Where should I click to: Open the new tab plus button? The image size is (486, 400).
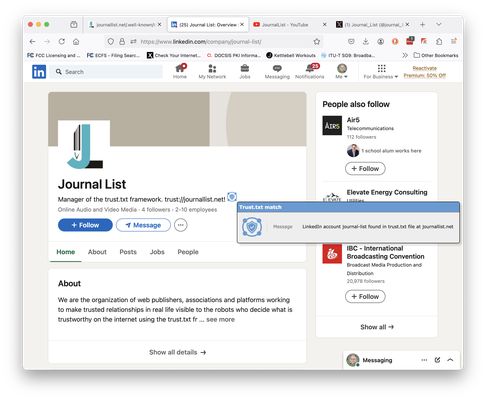pos(422,24)
